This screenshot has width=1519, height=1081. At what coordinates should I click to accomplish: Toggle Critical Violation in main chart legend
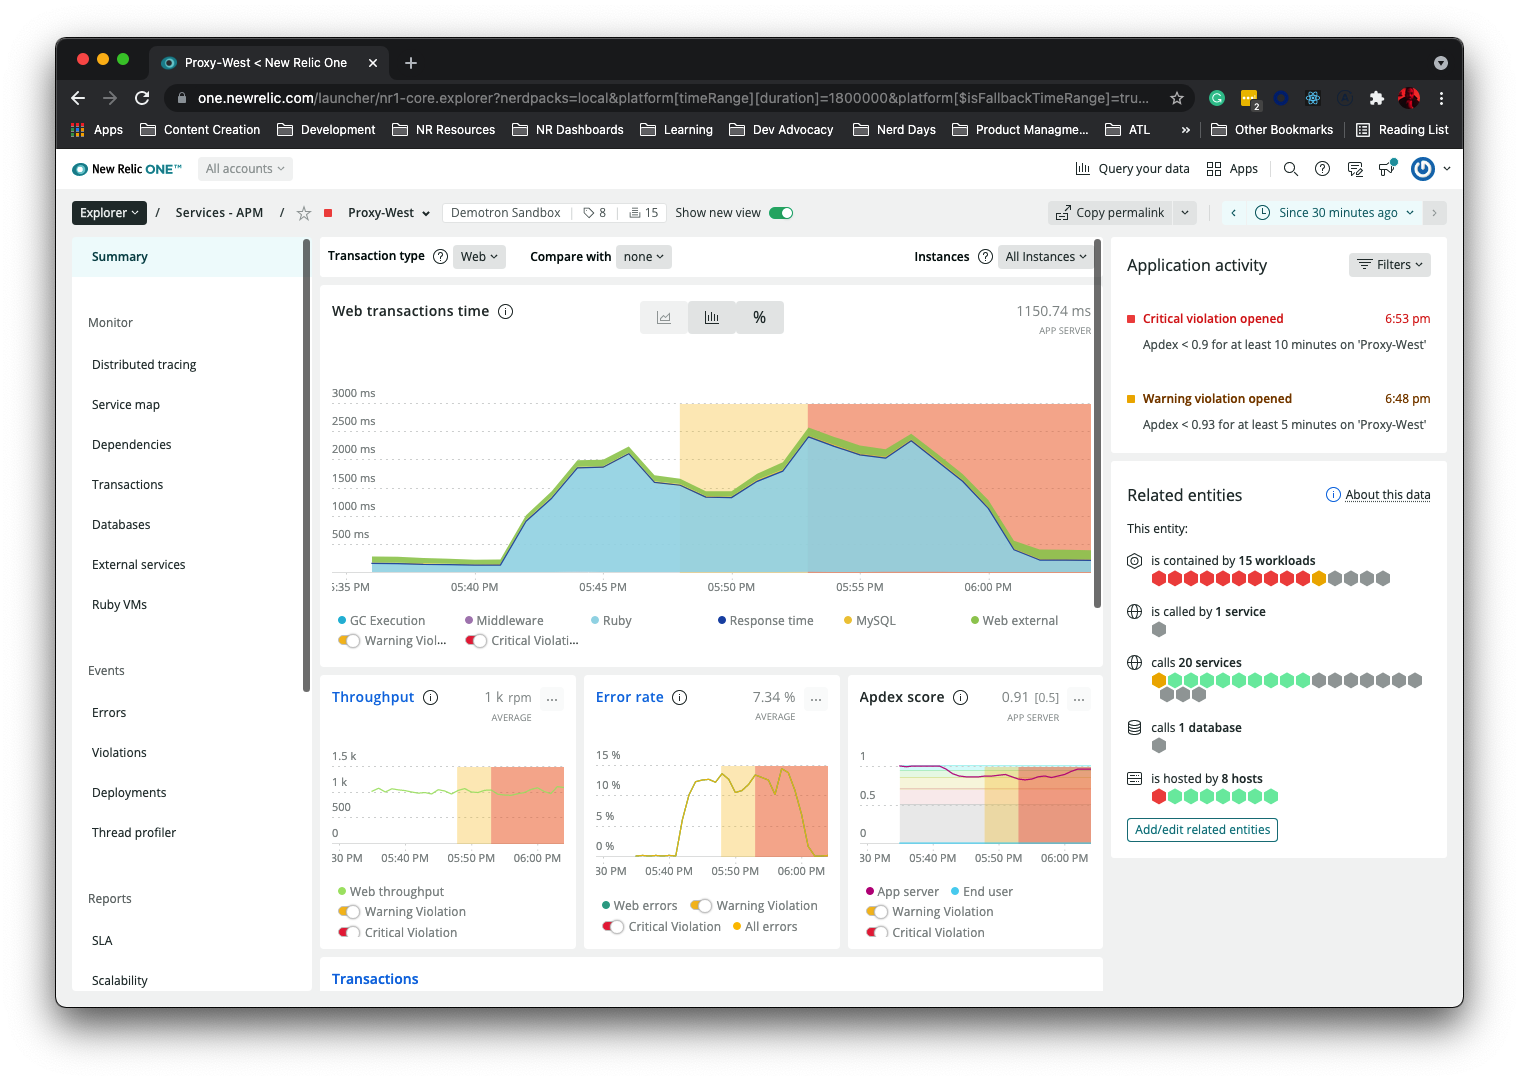[x=476, y=641]
